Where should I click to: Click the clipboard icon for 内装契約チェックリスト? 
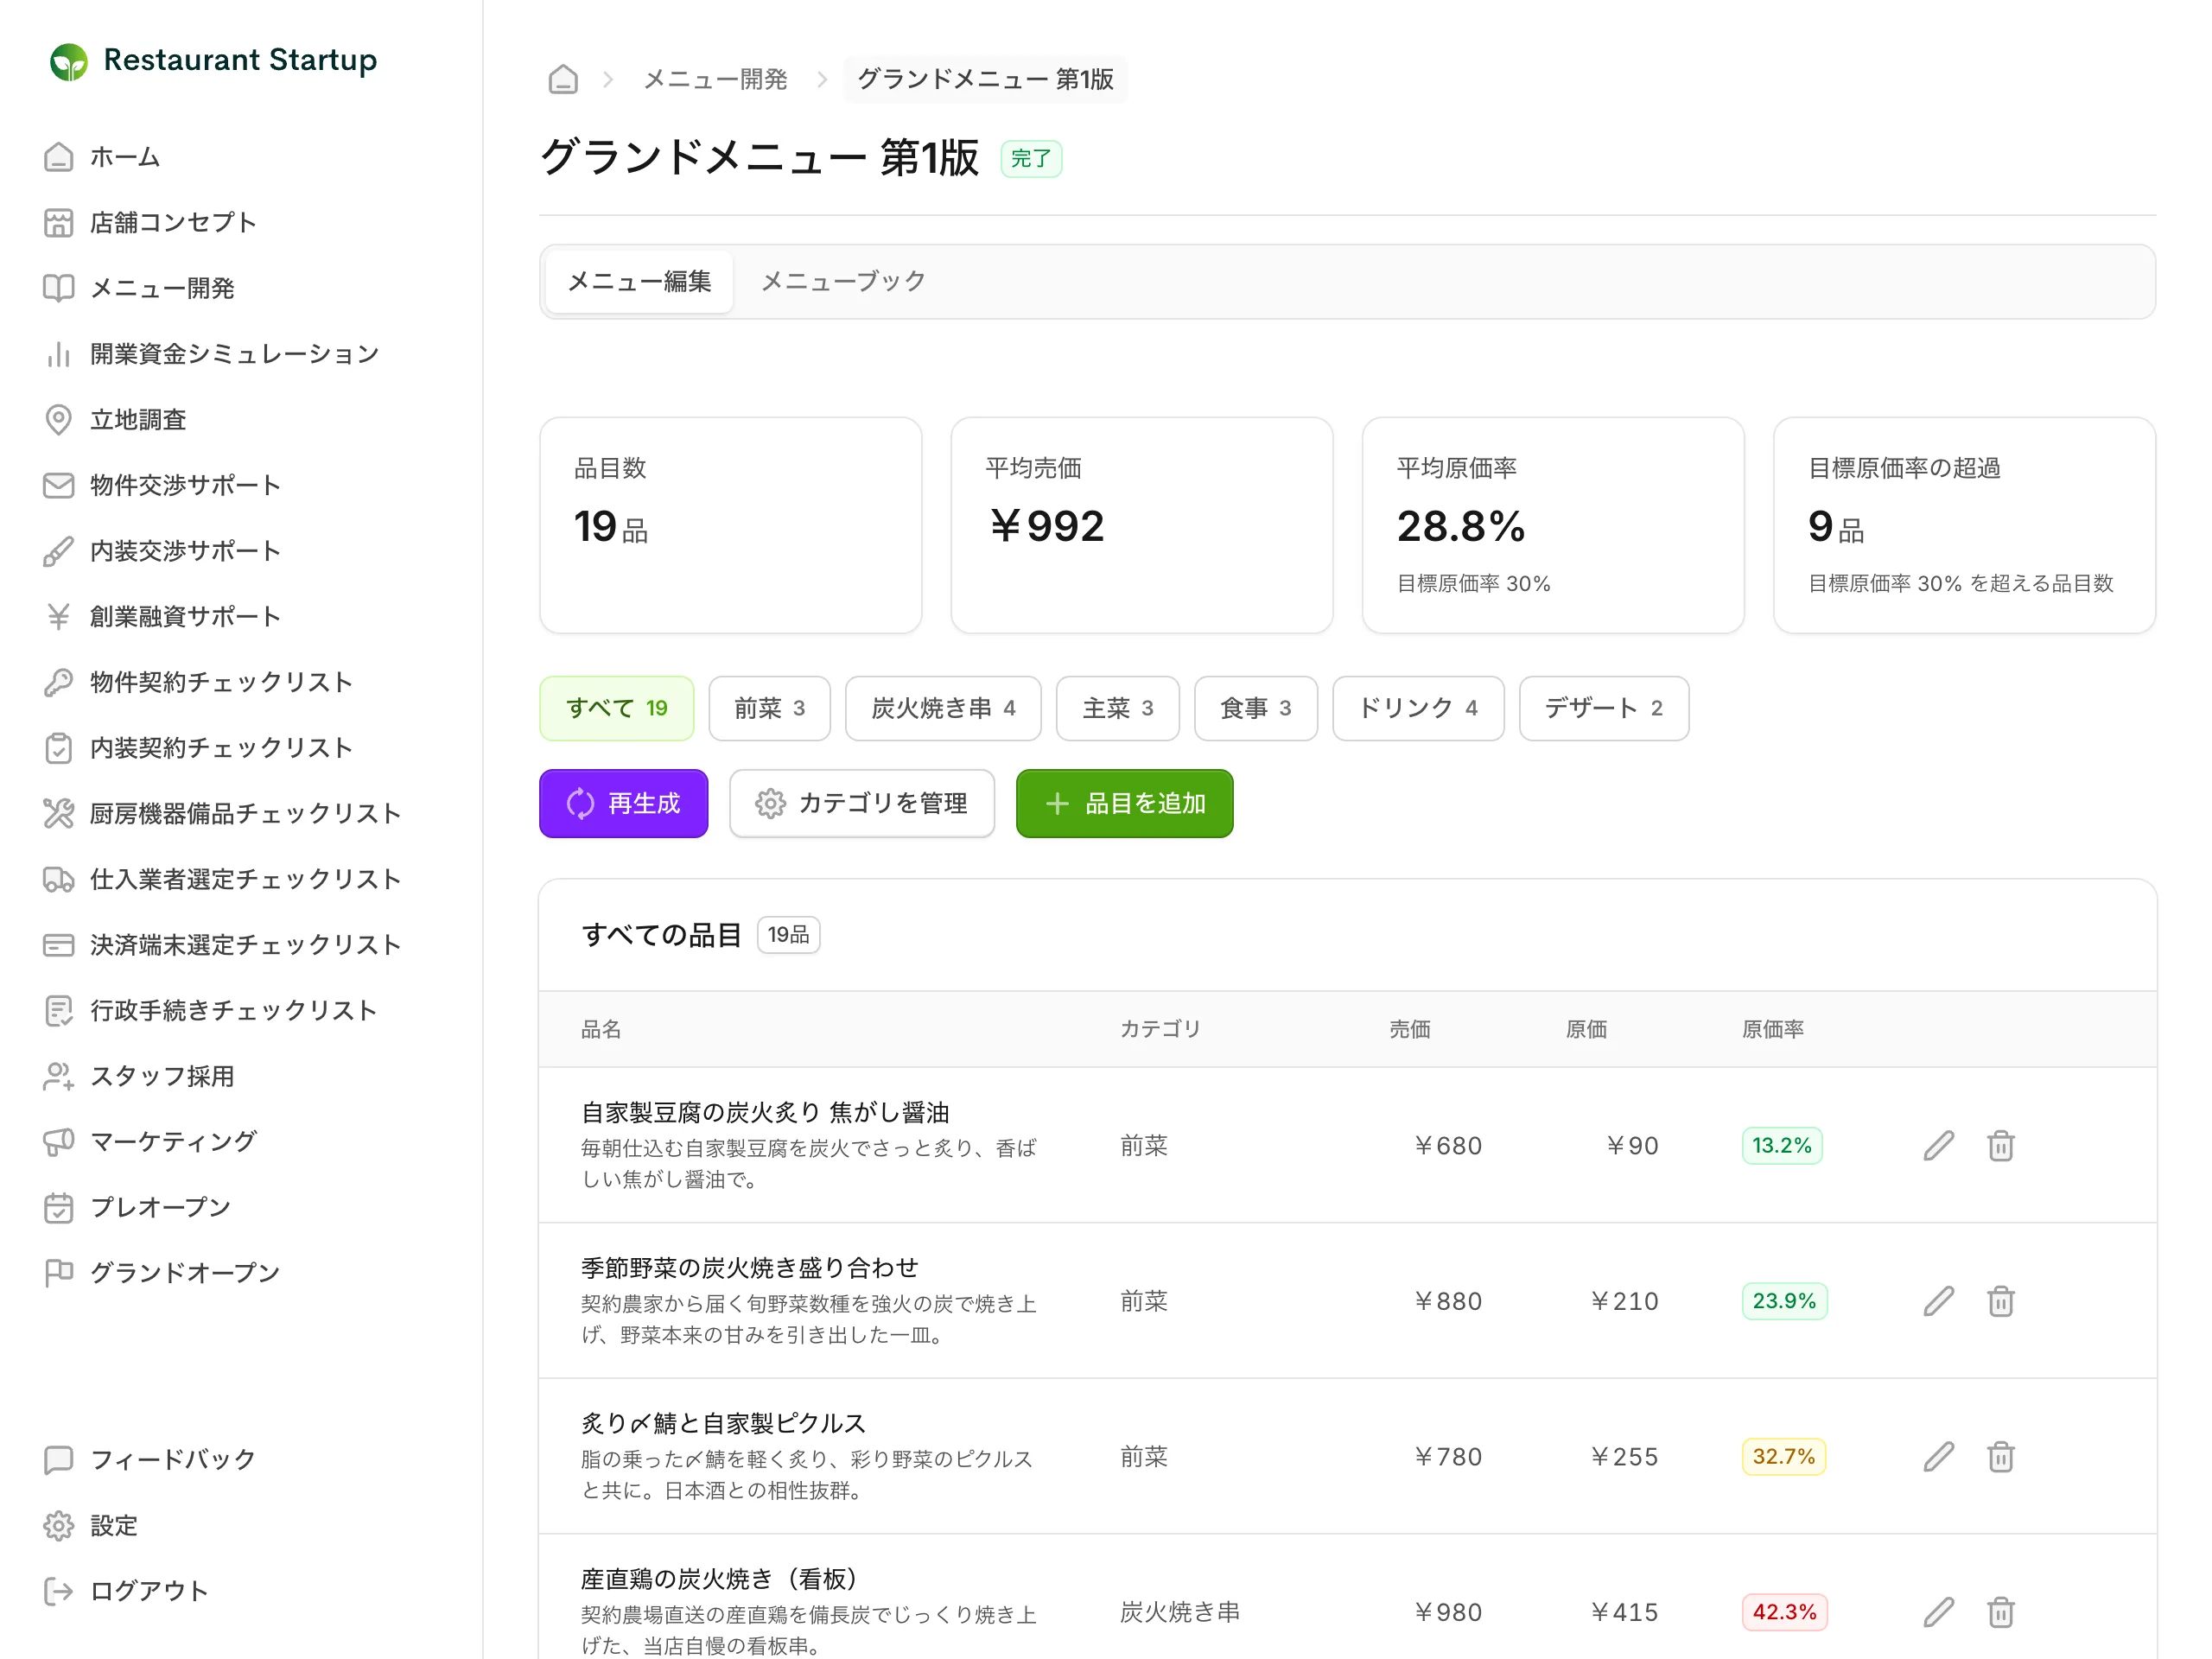(x=58, y=748)
